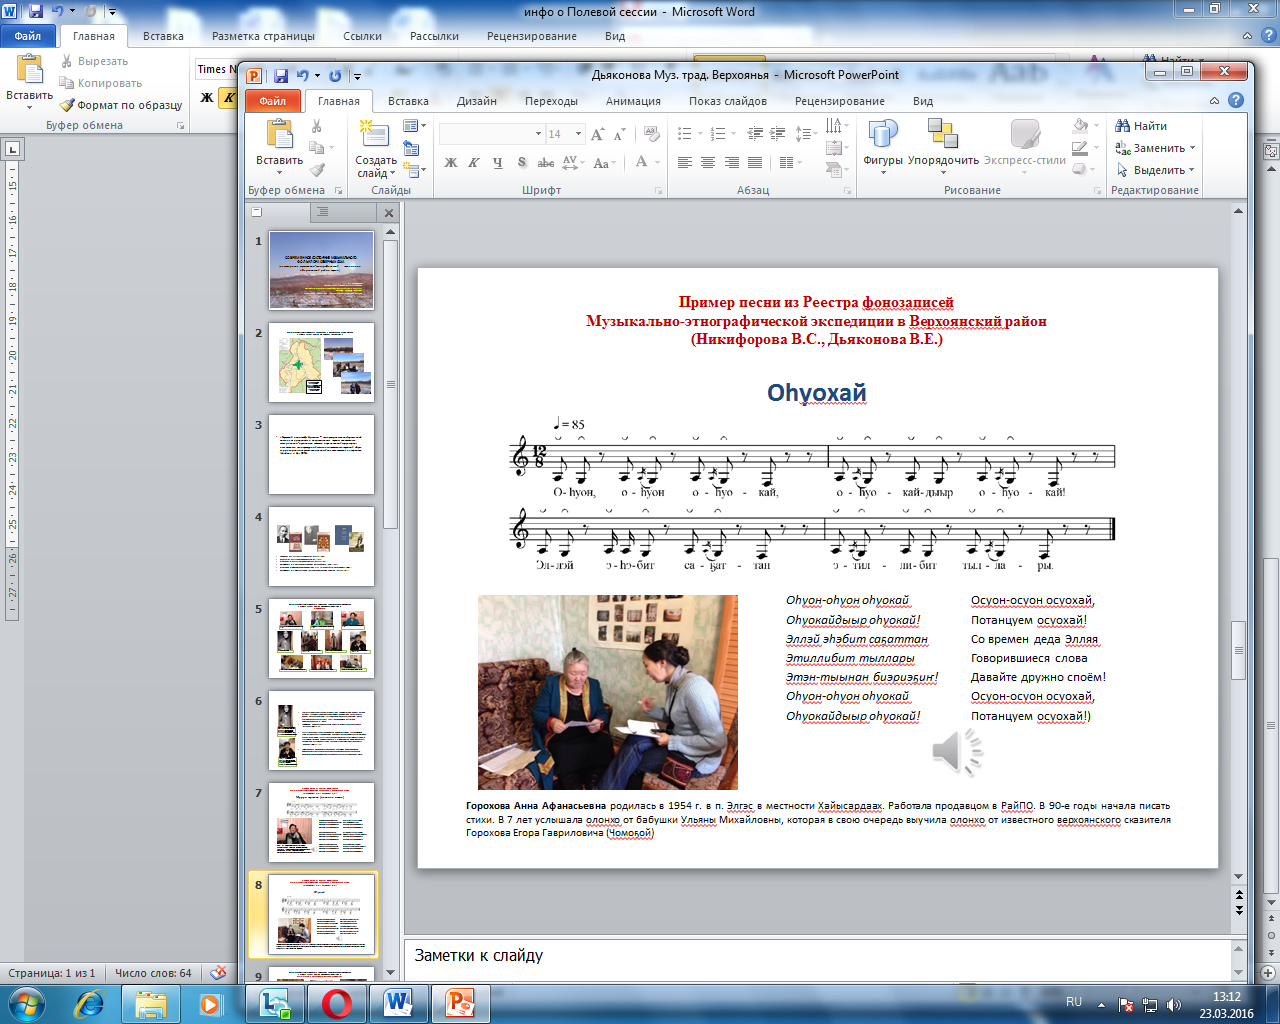Select slide 5 thumbnail in slide panel
This screenshot has width=1280, height=1024.
pyautogui.click(x=321, y=639)
